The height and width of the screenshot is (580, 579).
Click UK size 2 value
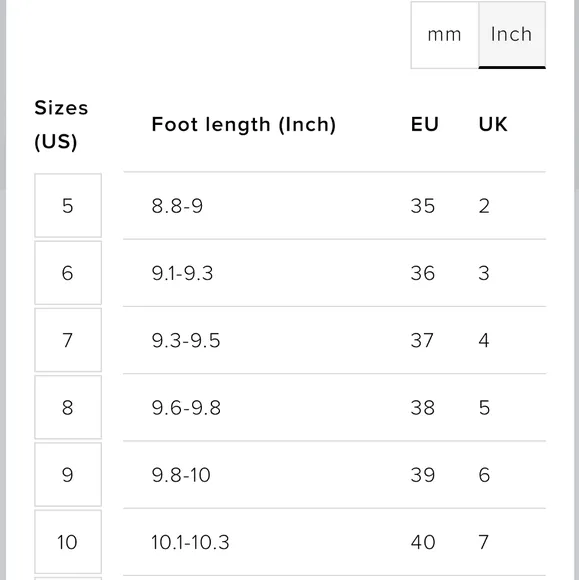click(484, 206)
